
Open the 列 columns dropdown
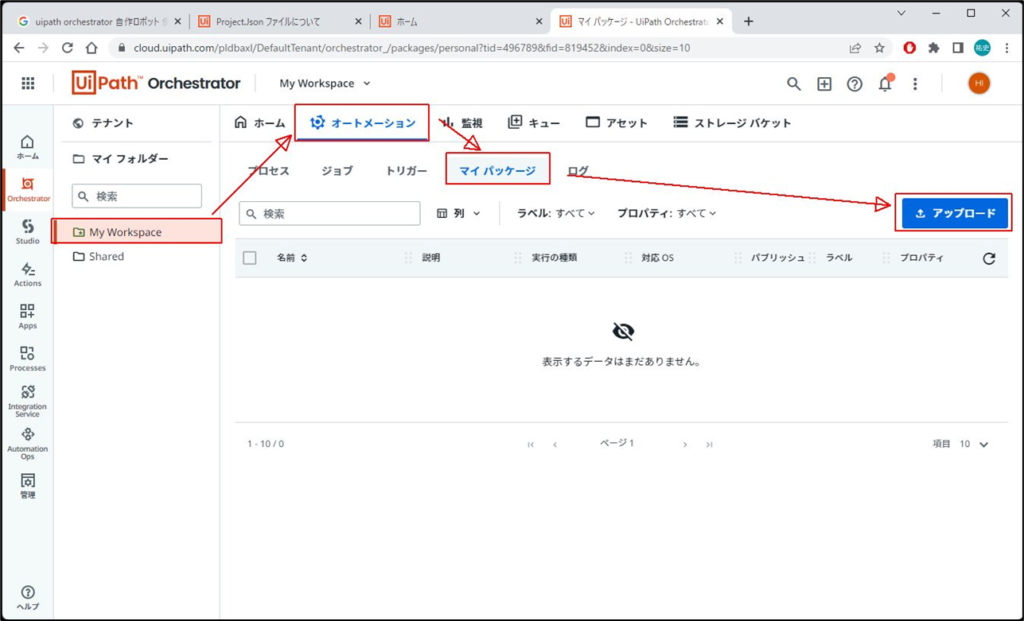tap(458, 214)
